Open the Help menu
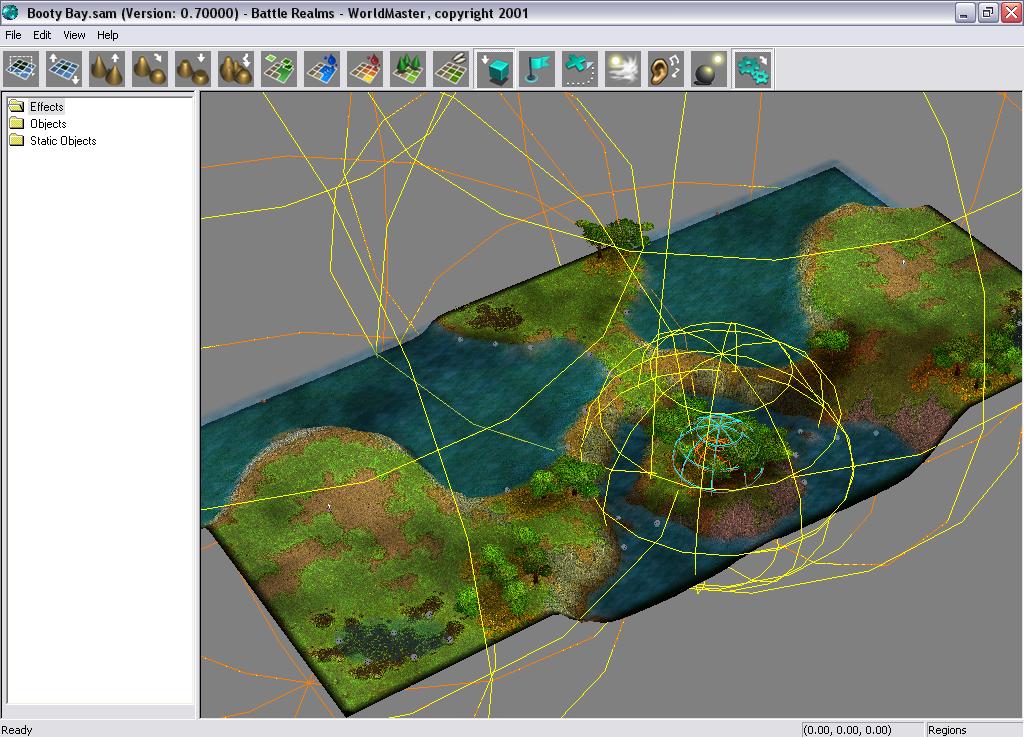 [107, 35]
